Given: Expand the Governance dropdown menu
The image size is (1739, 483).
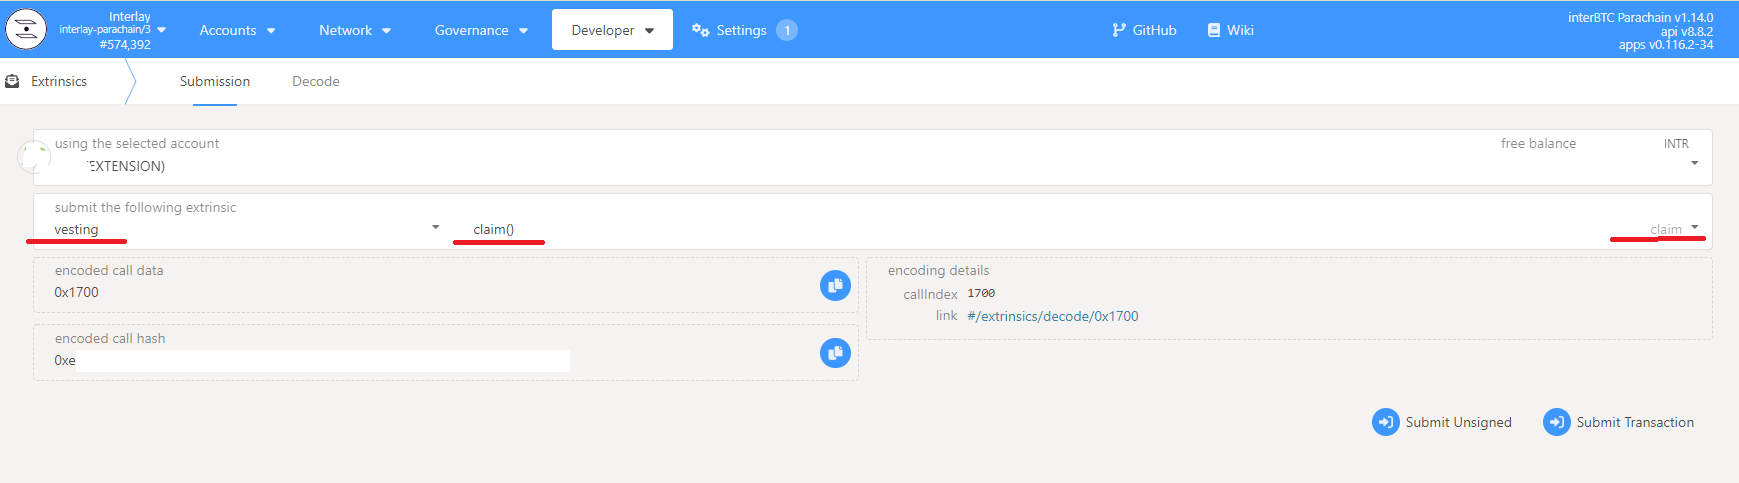Looking at the screenshot, I should [480, 30].
